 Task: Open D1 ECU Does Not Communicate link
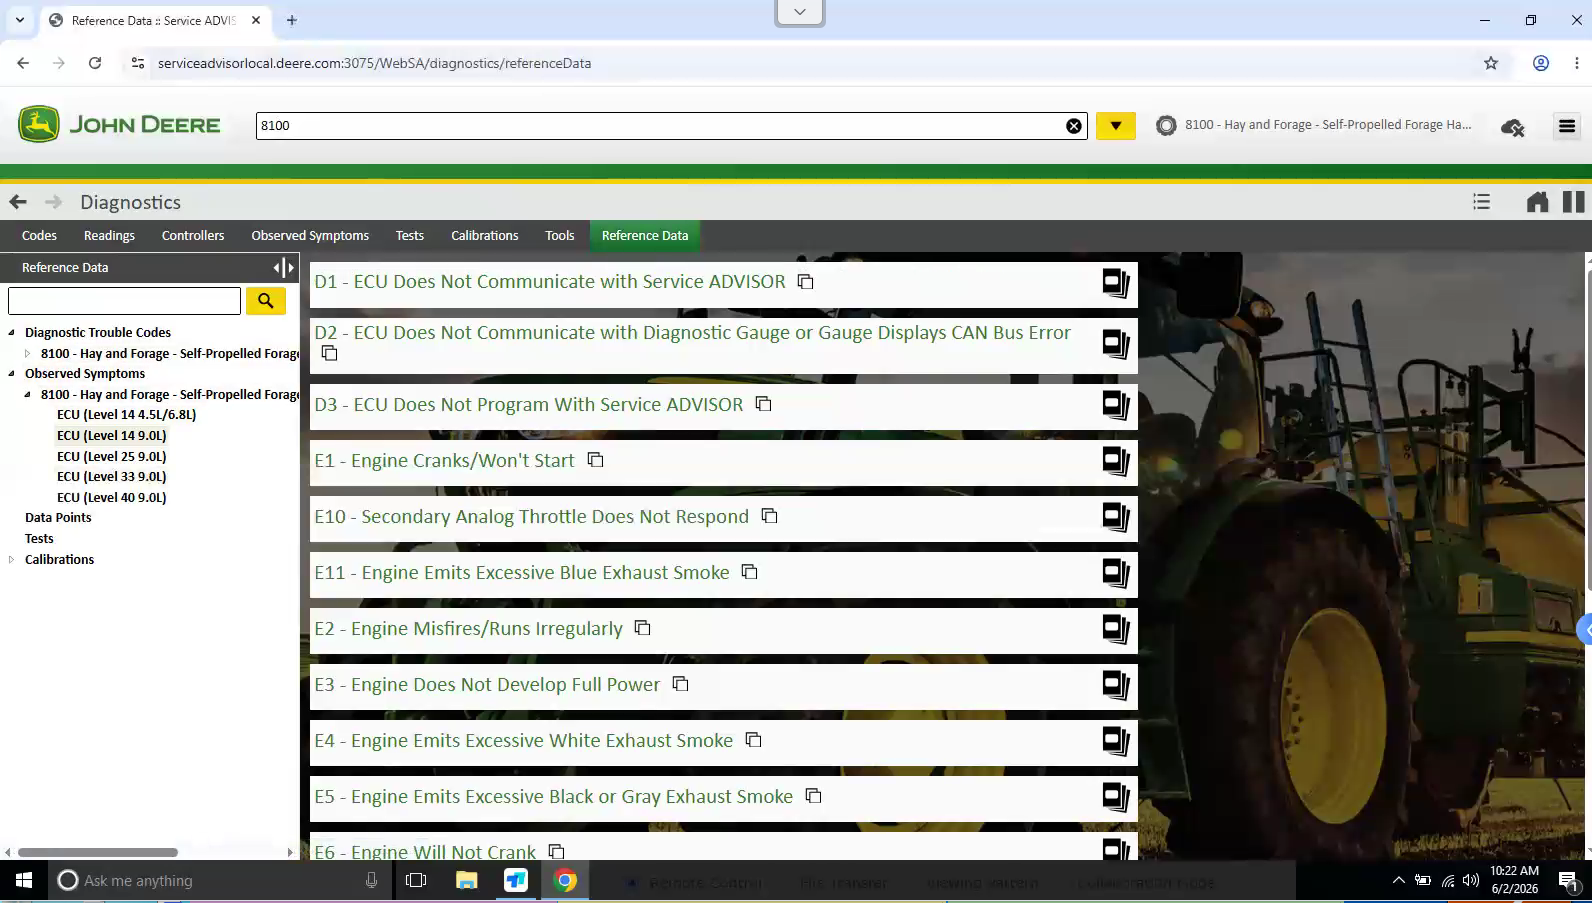click(550, 282)
